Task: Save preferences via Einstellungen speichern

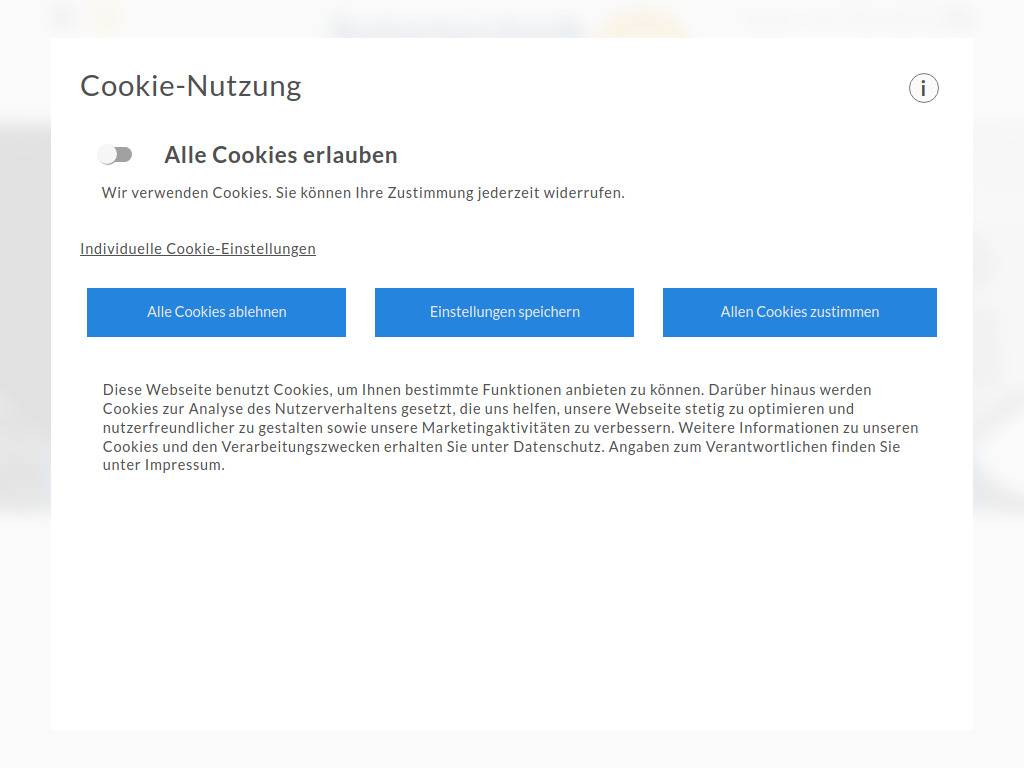Action: click(504, 312)
